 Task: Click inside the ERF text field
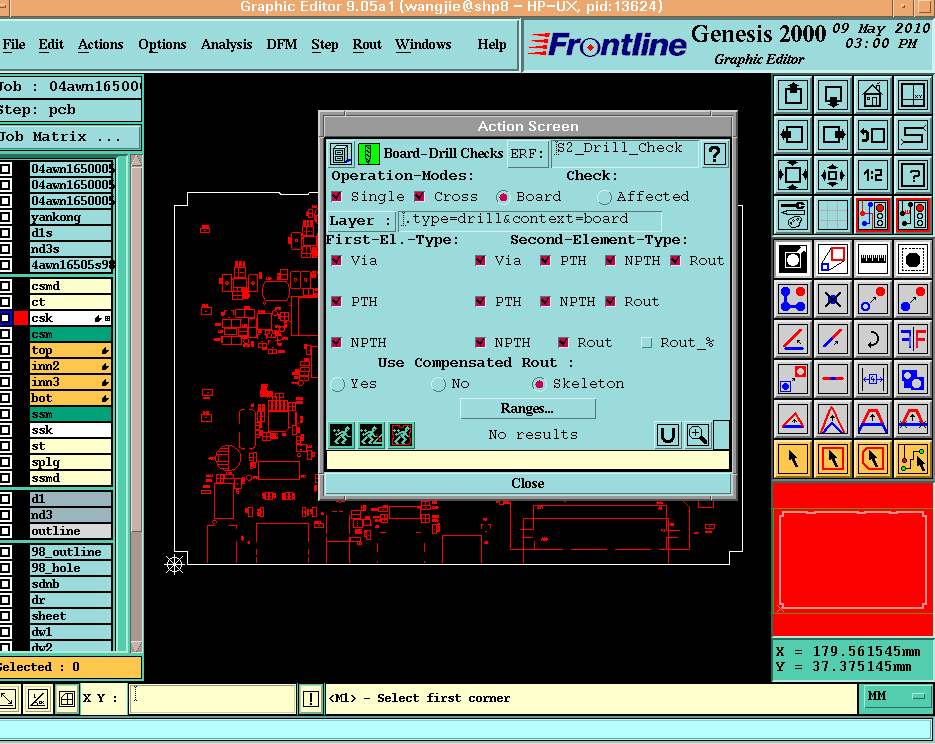click(625, 152)
